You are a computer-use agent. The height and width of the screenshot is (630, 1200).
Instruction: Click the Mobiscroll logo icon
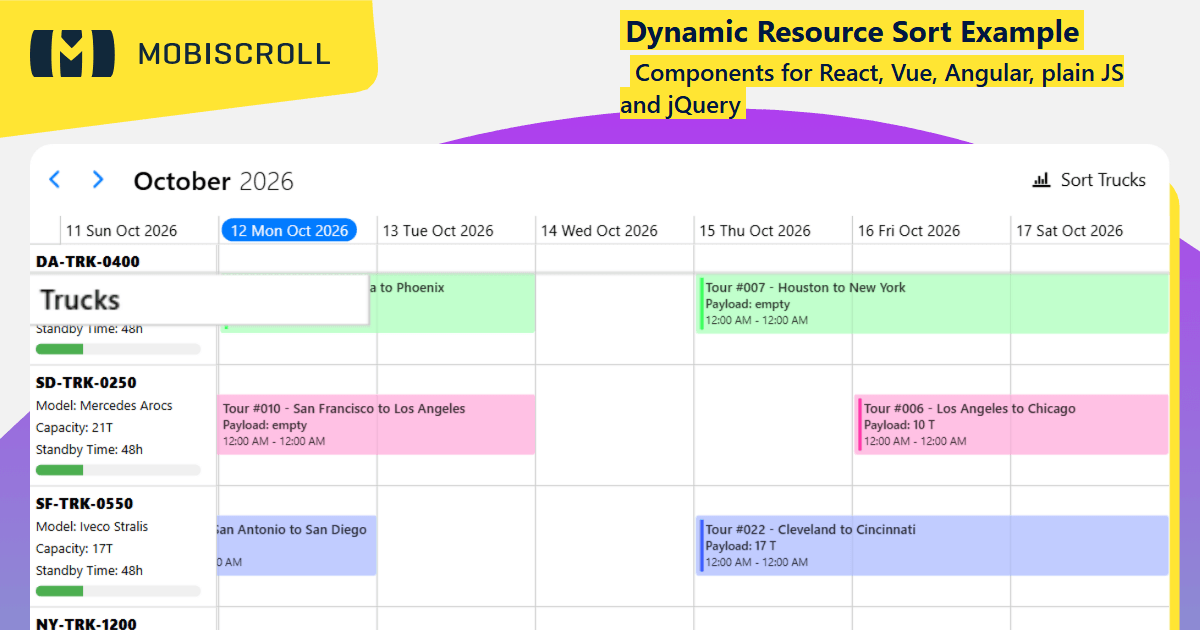coord(72,53)
